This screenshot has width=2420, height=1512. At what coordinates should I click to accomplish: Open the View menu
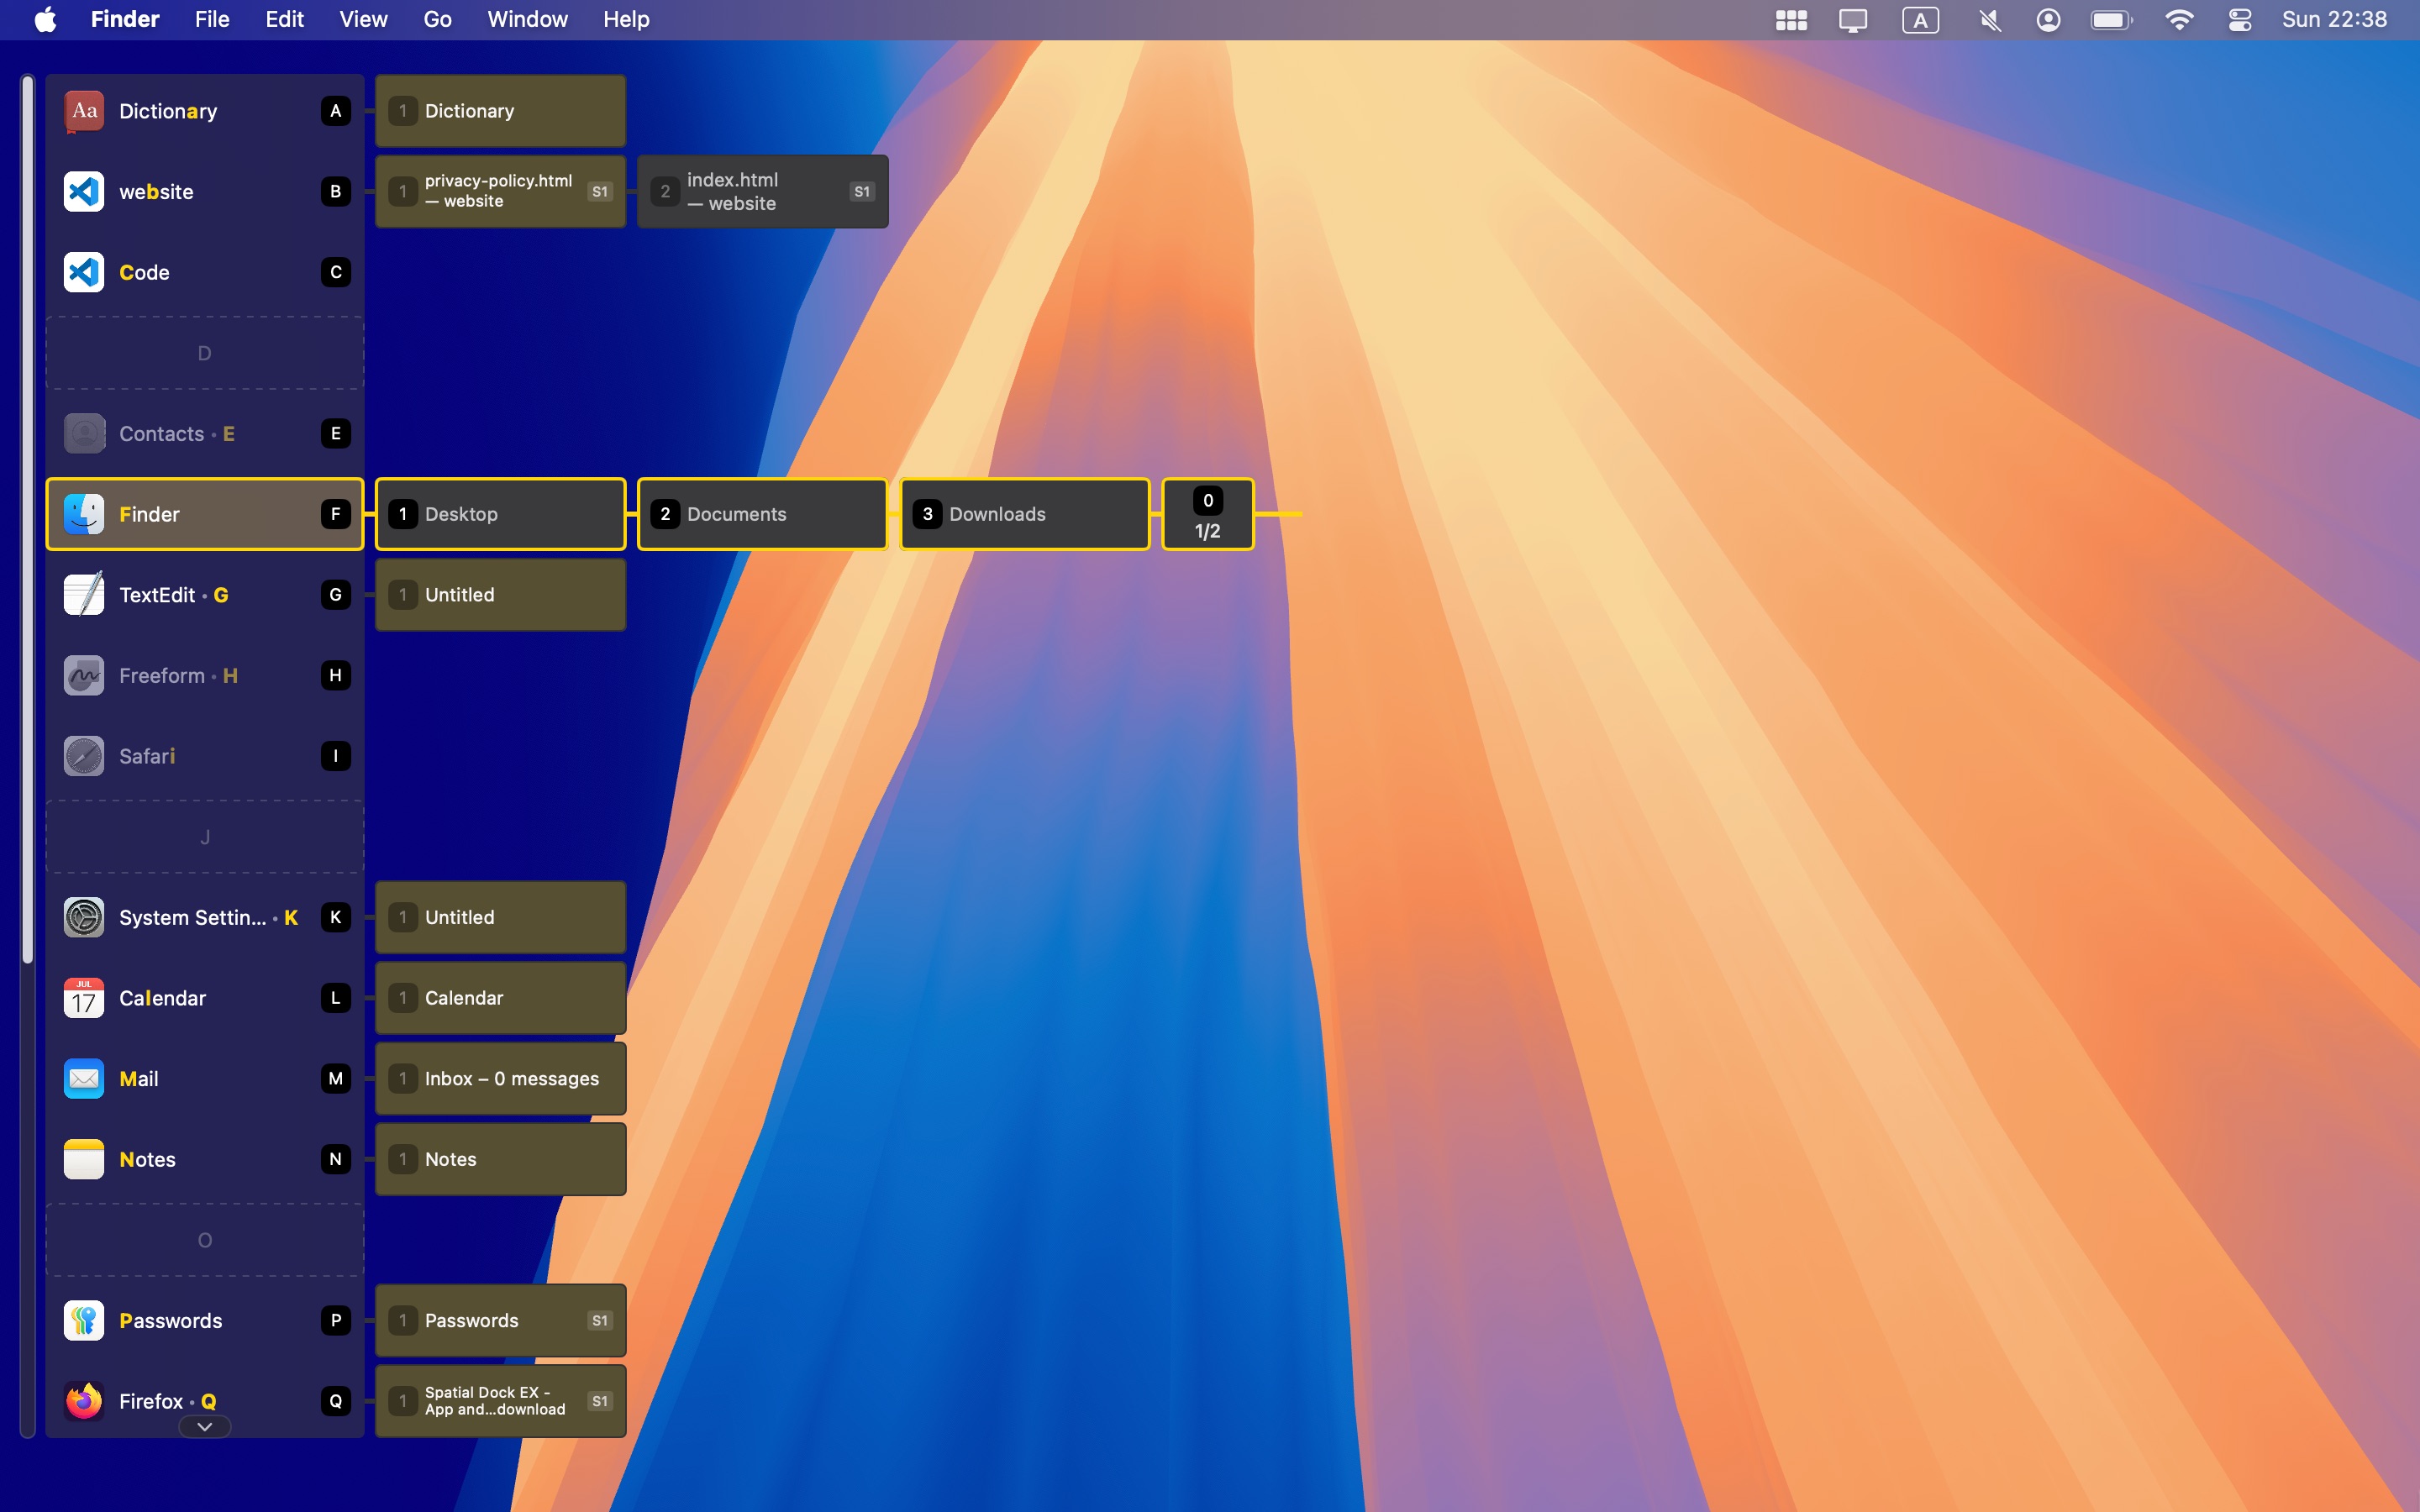click(363, 19)
